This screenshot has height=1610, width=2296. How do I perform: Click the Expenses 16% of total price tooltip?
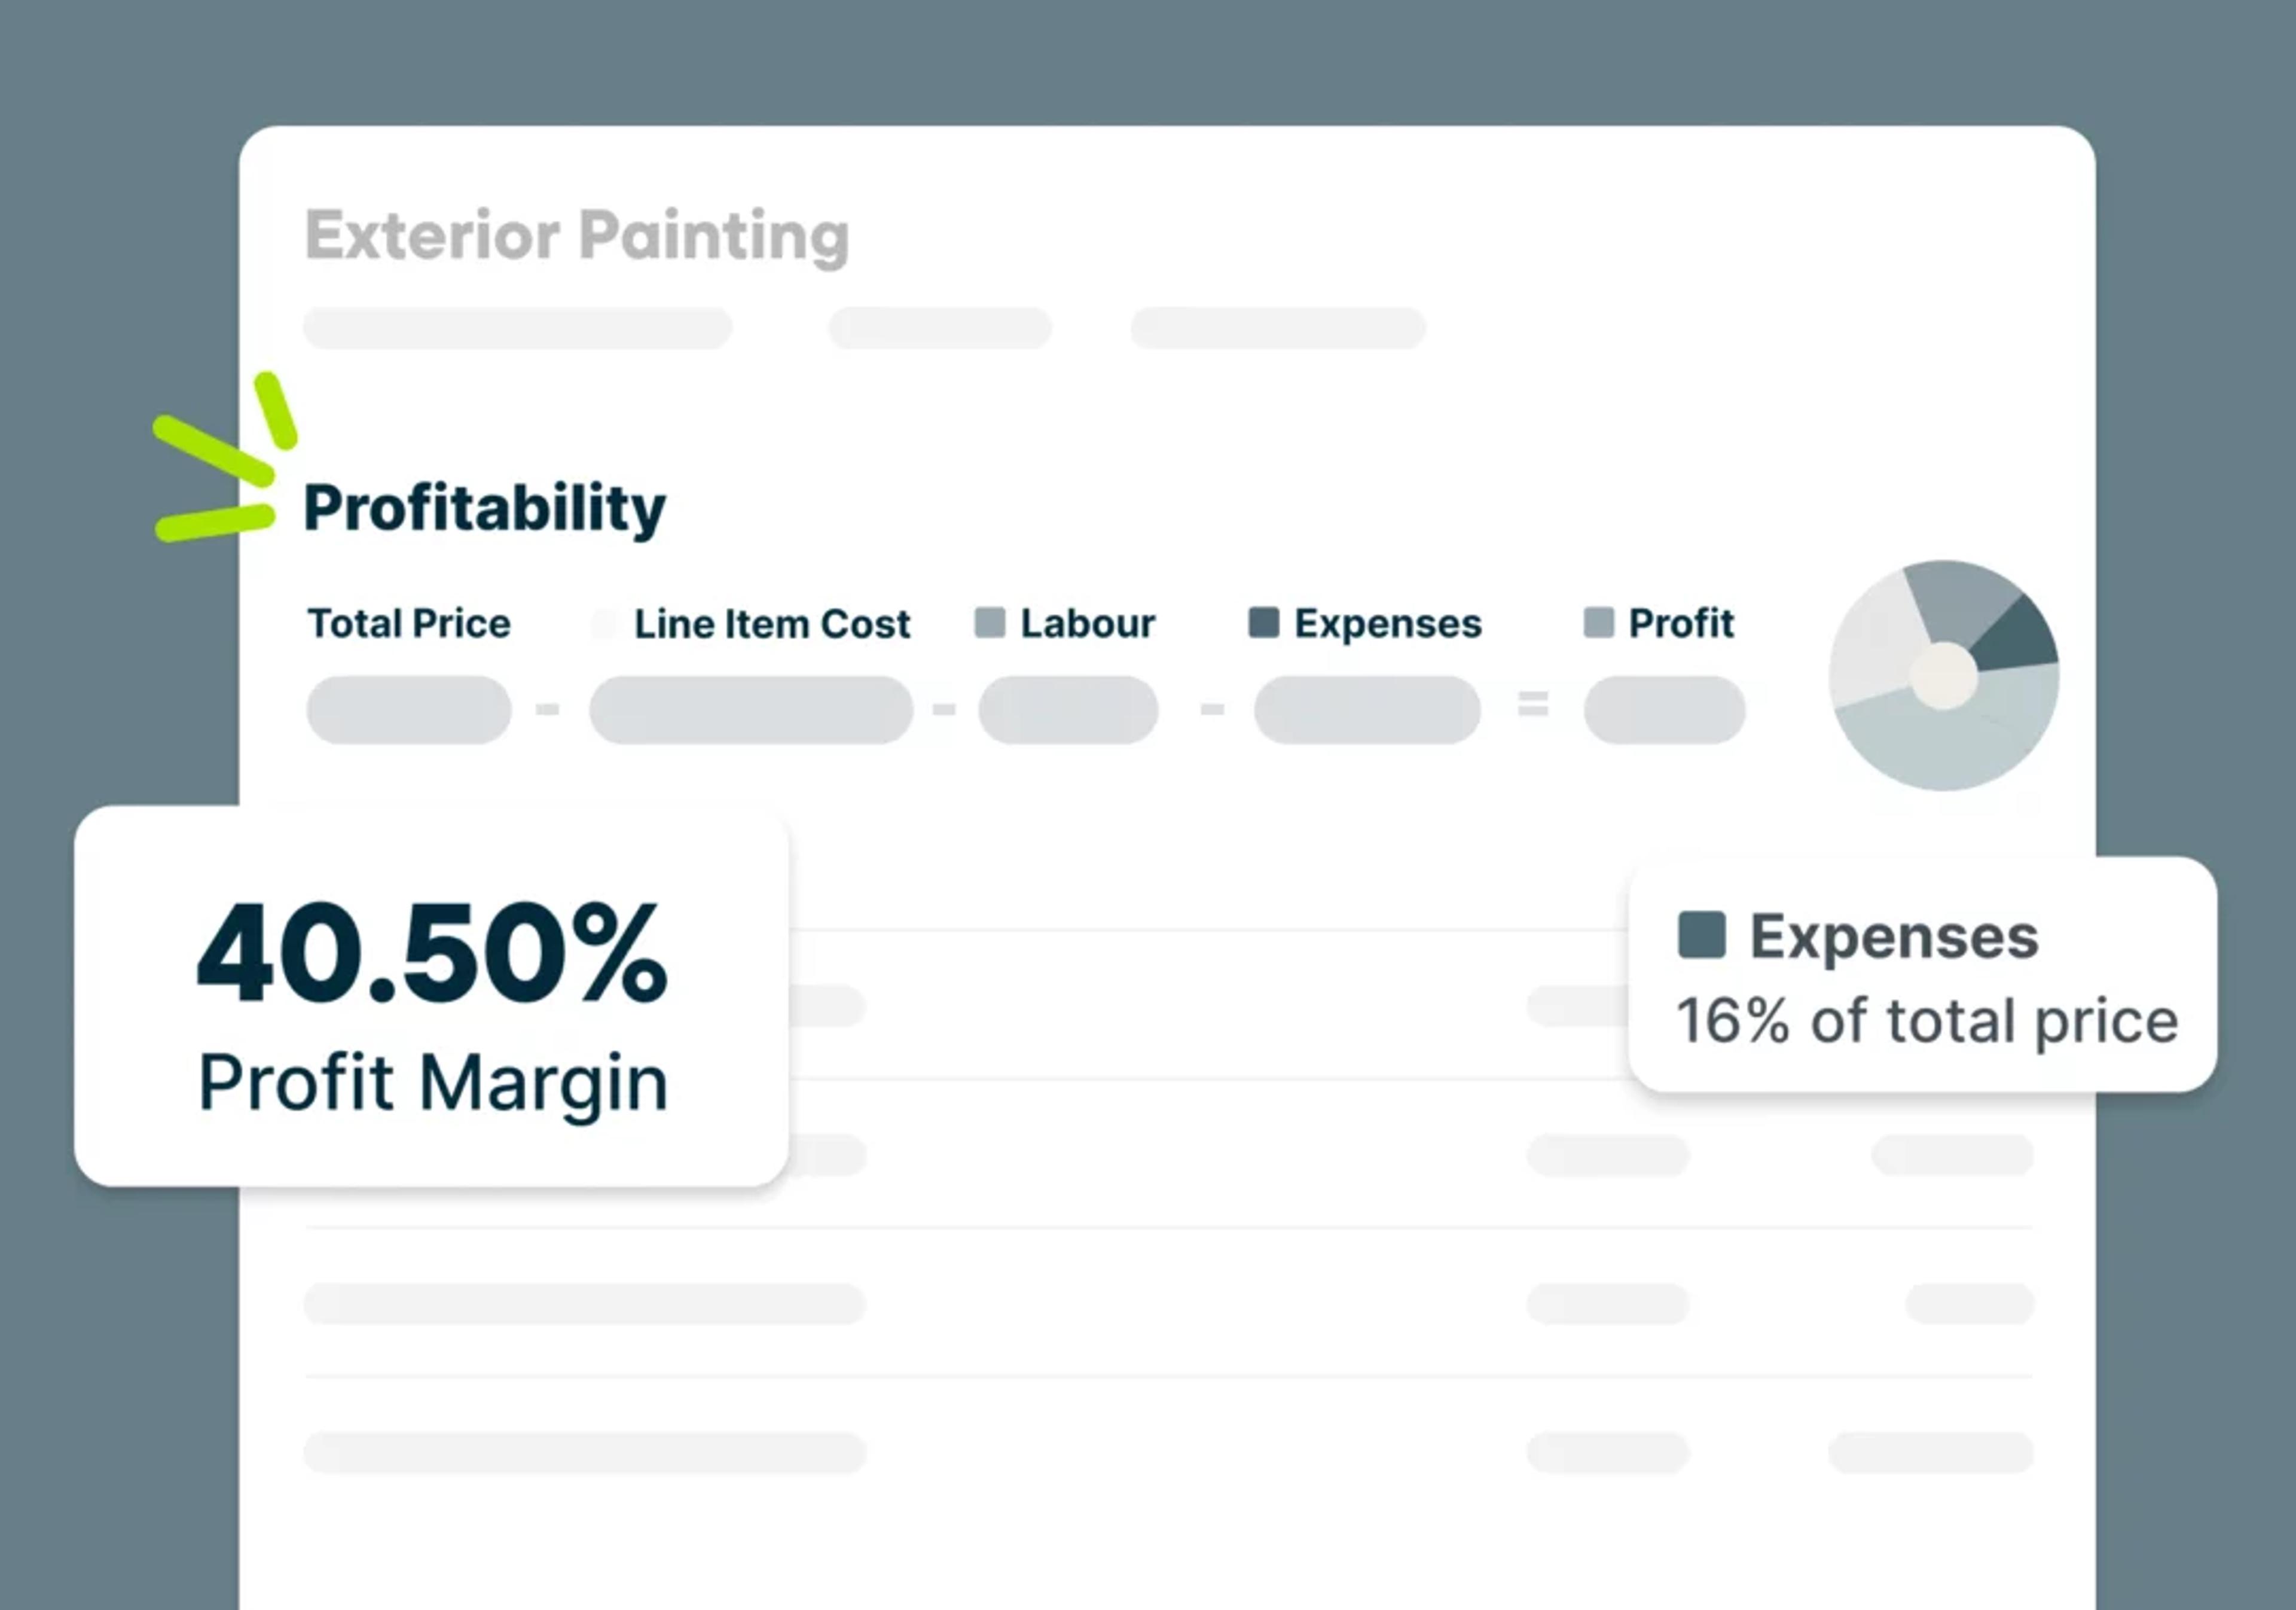pos(1922,974)
